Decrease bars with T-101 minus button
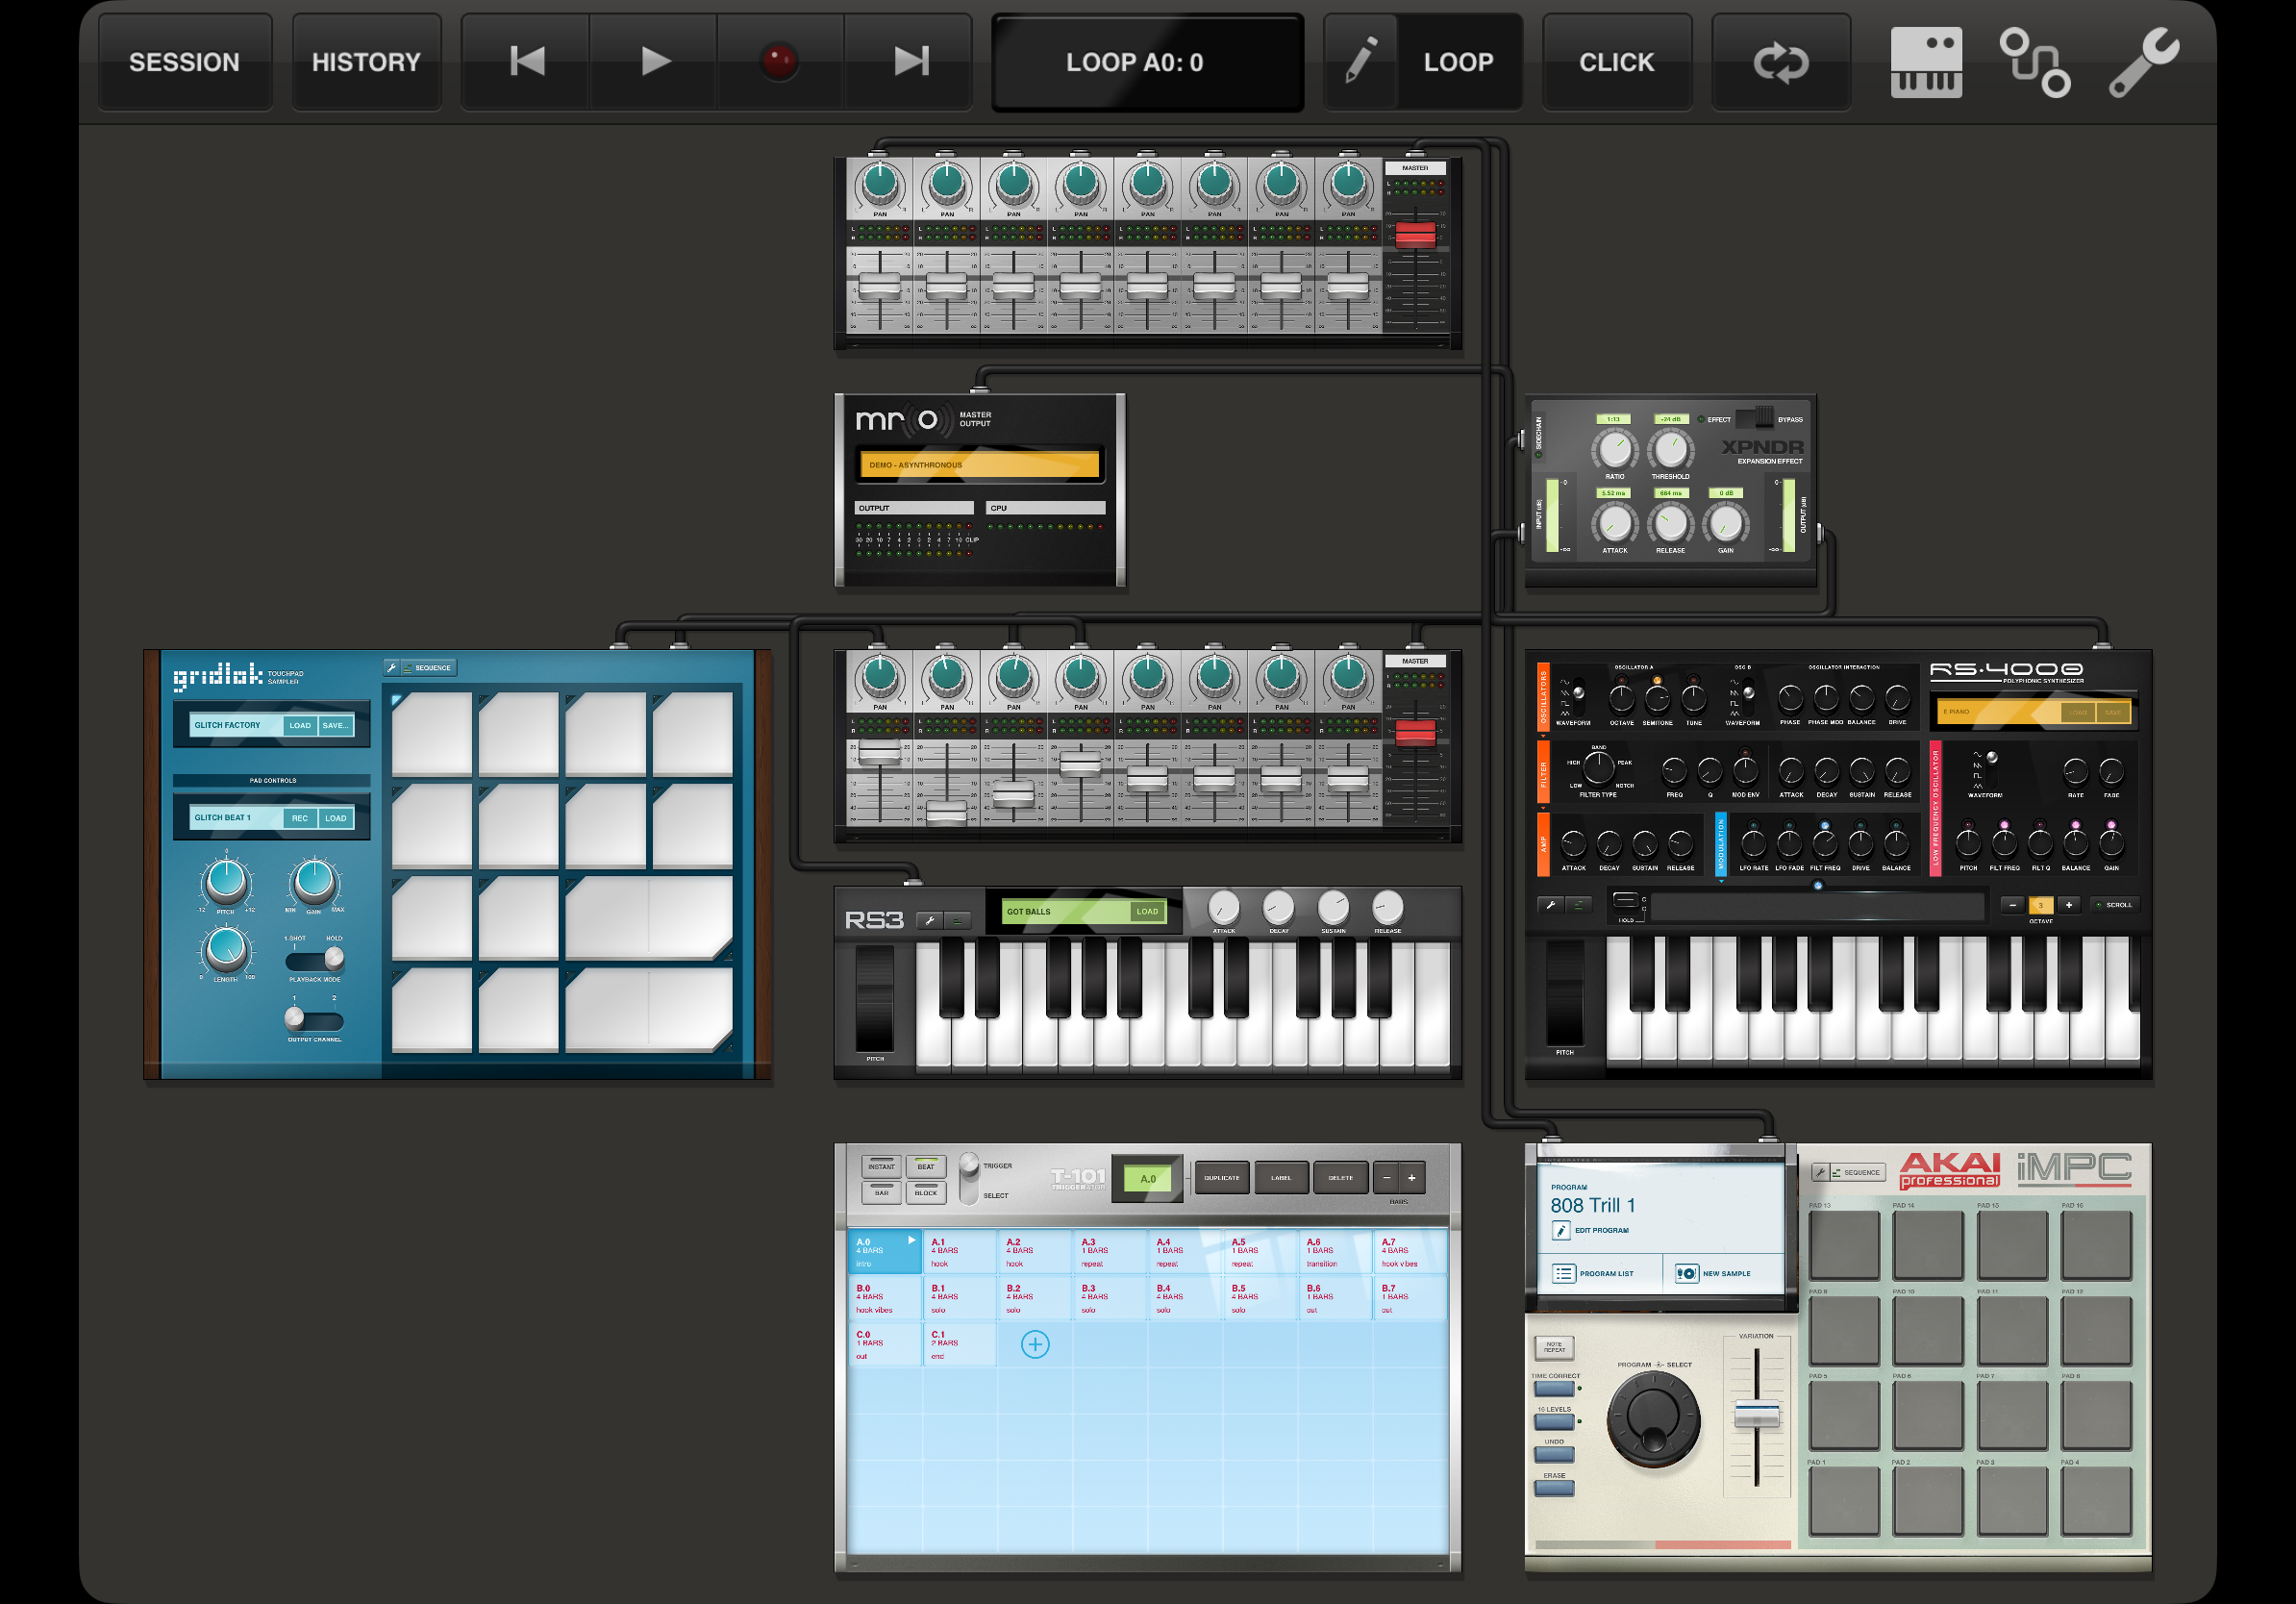The image size is (2296, 1604). (x=1387, y=1178)
